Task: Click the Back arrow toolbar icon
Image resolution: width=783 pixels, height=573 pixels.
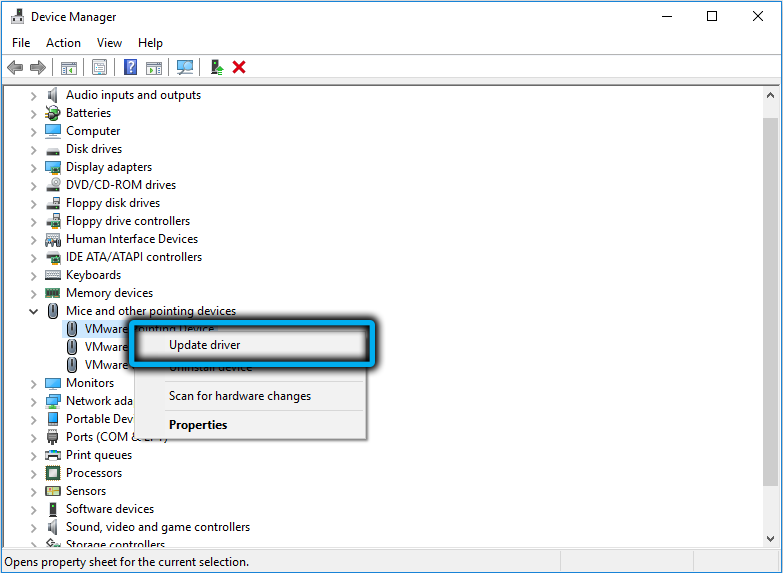Action: (x=15, y=67)
